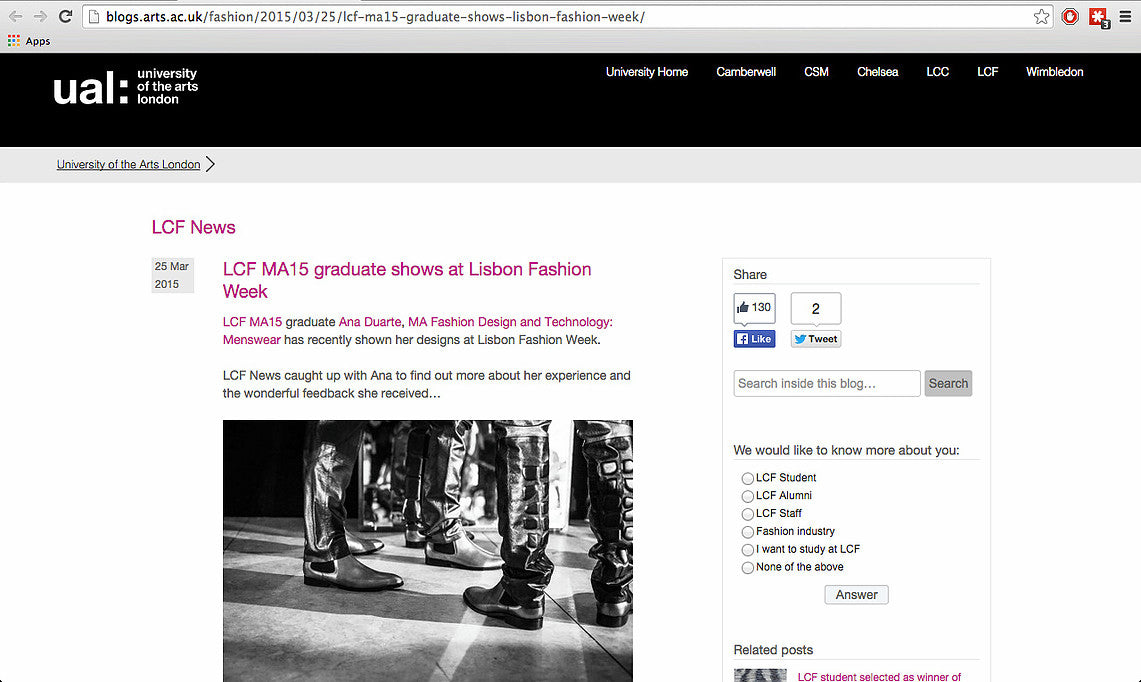Screen dimensions: 1141x682
Task: Click the Search inside this blog field
Action: 827,384
